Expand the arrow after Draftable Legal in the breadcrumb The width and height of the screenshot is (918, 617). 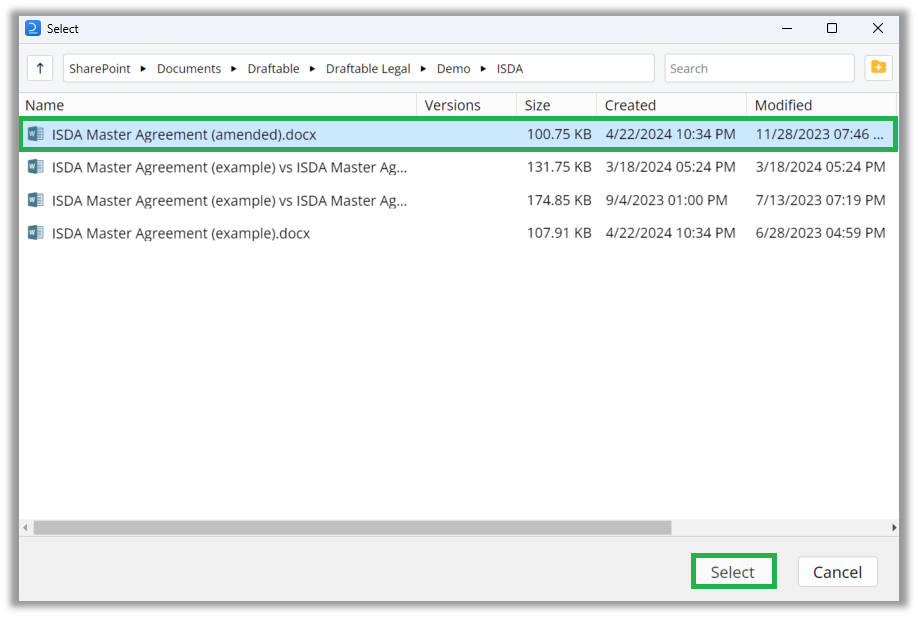423,69
